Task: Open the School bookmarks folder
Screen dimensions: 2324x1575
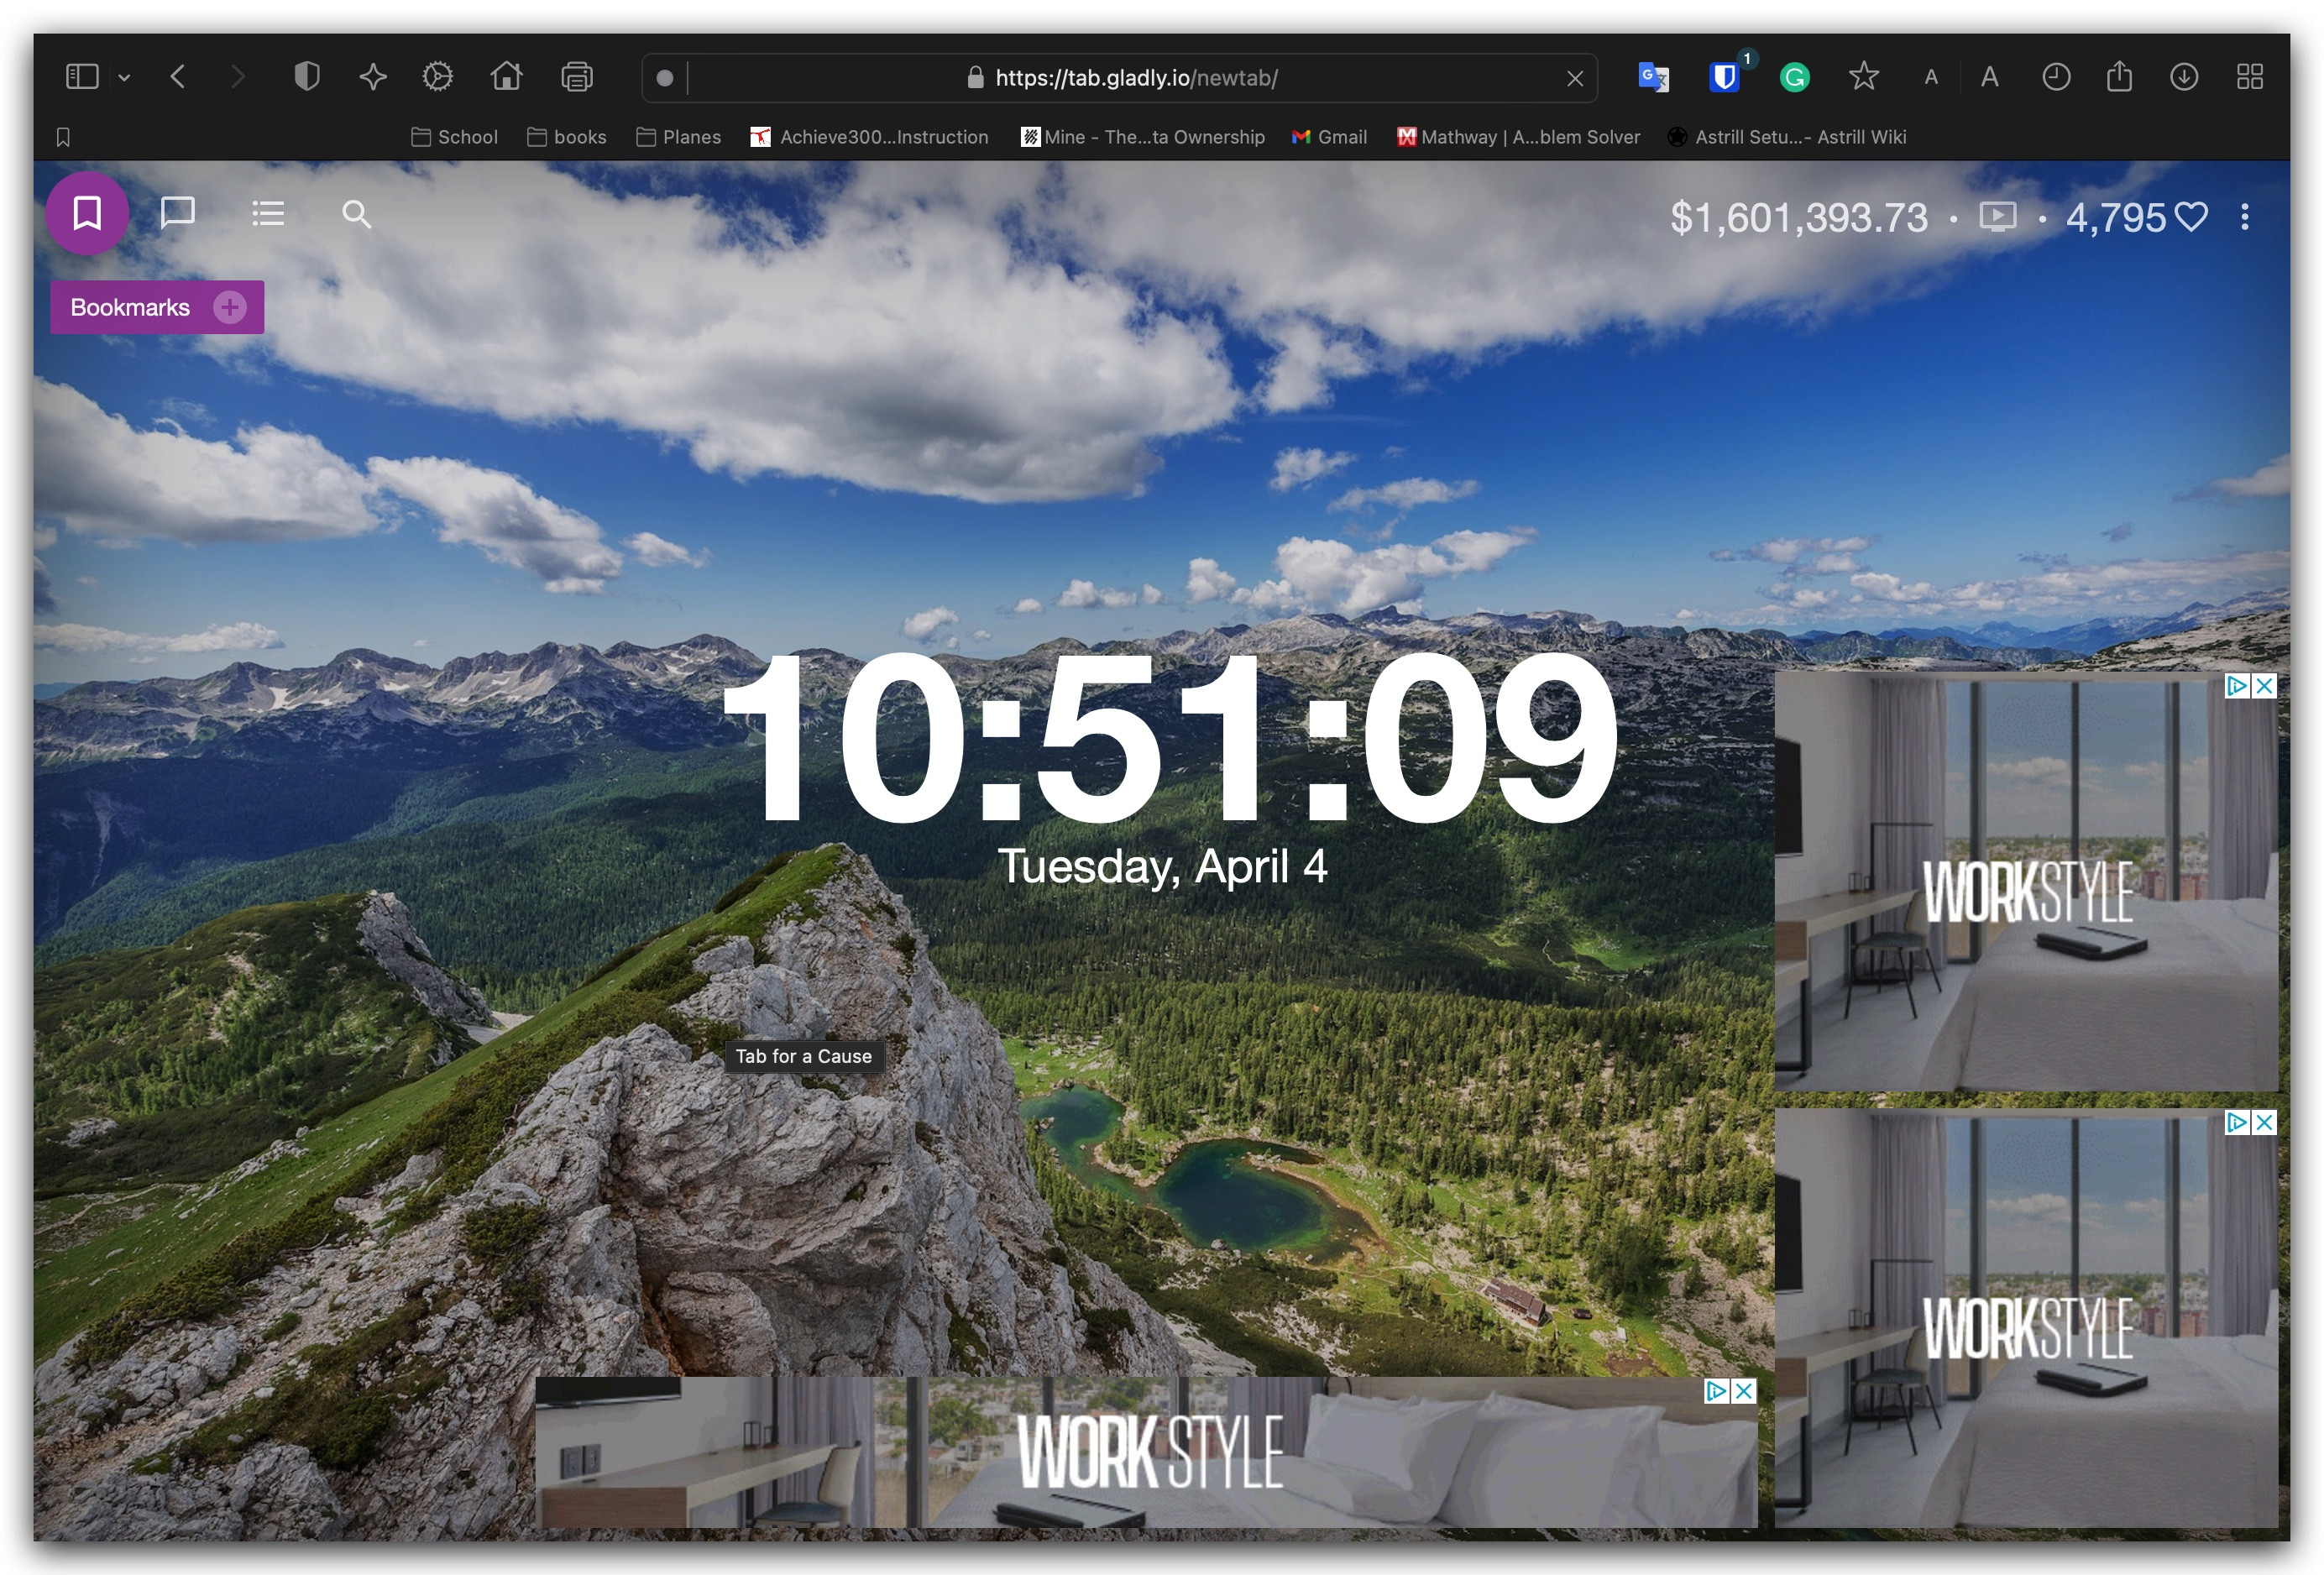Action: (x=454, y=137)
